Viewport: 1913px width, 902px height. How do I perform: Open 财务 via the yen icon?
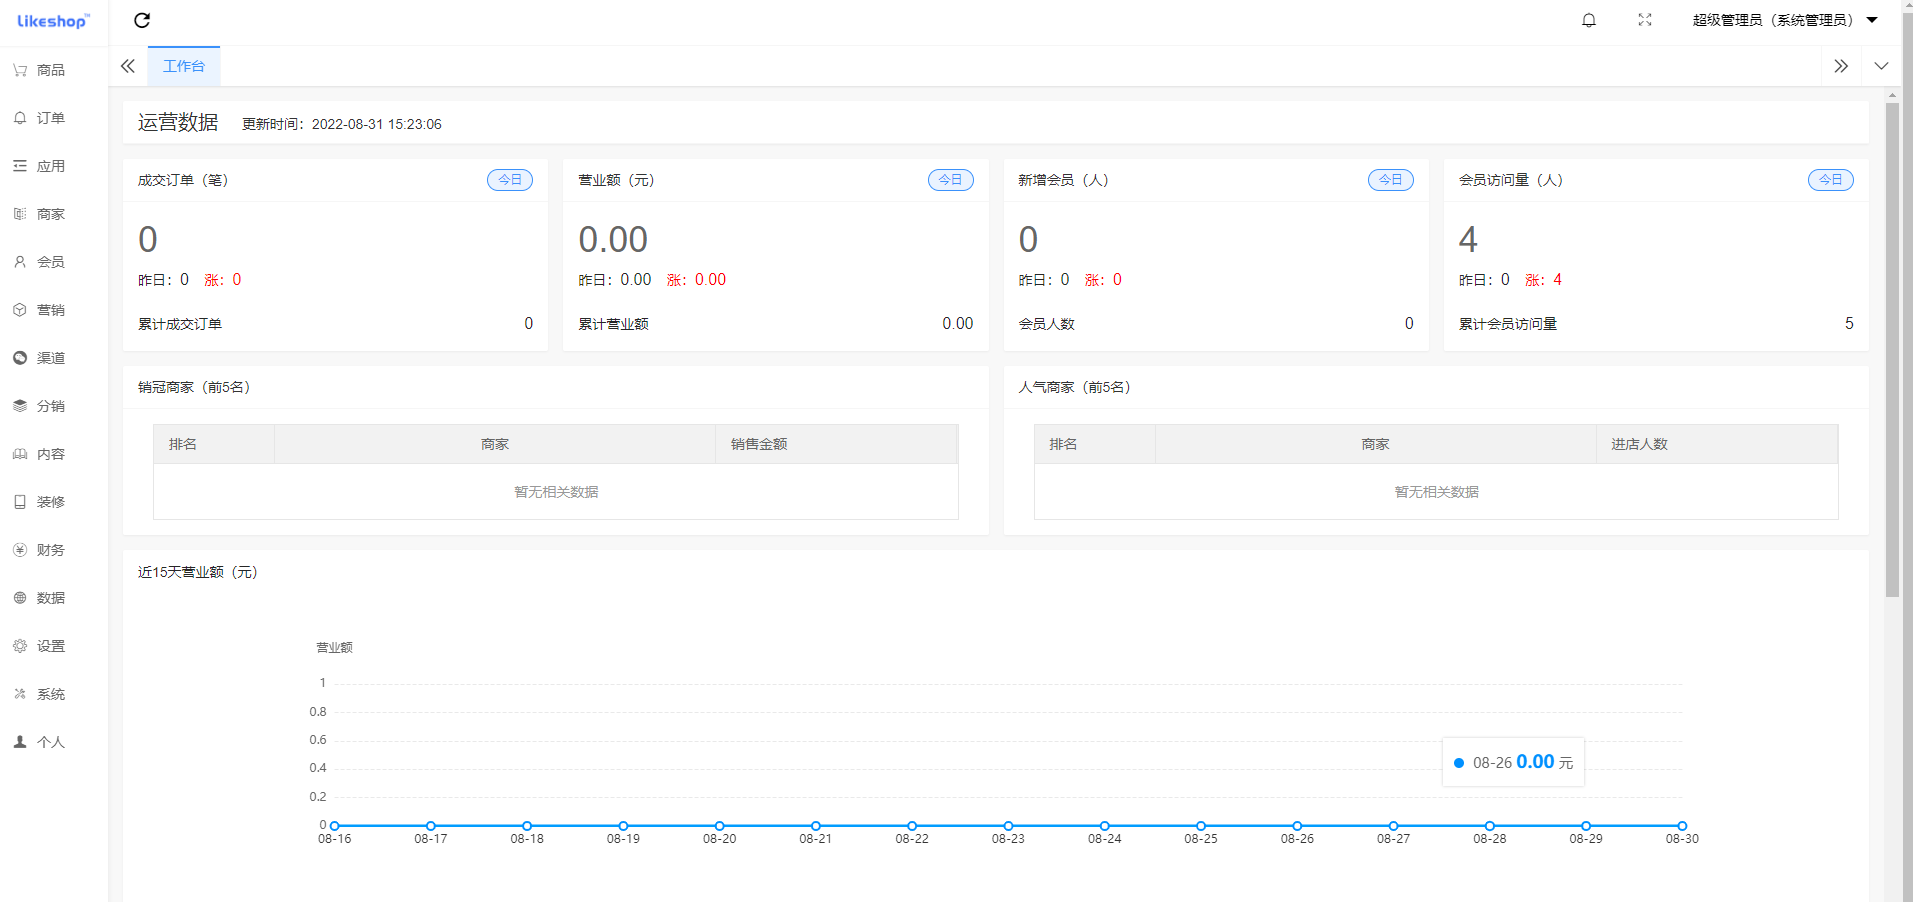pos(20,550)
